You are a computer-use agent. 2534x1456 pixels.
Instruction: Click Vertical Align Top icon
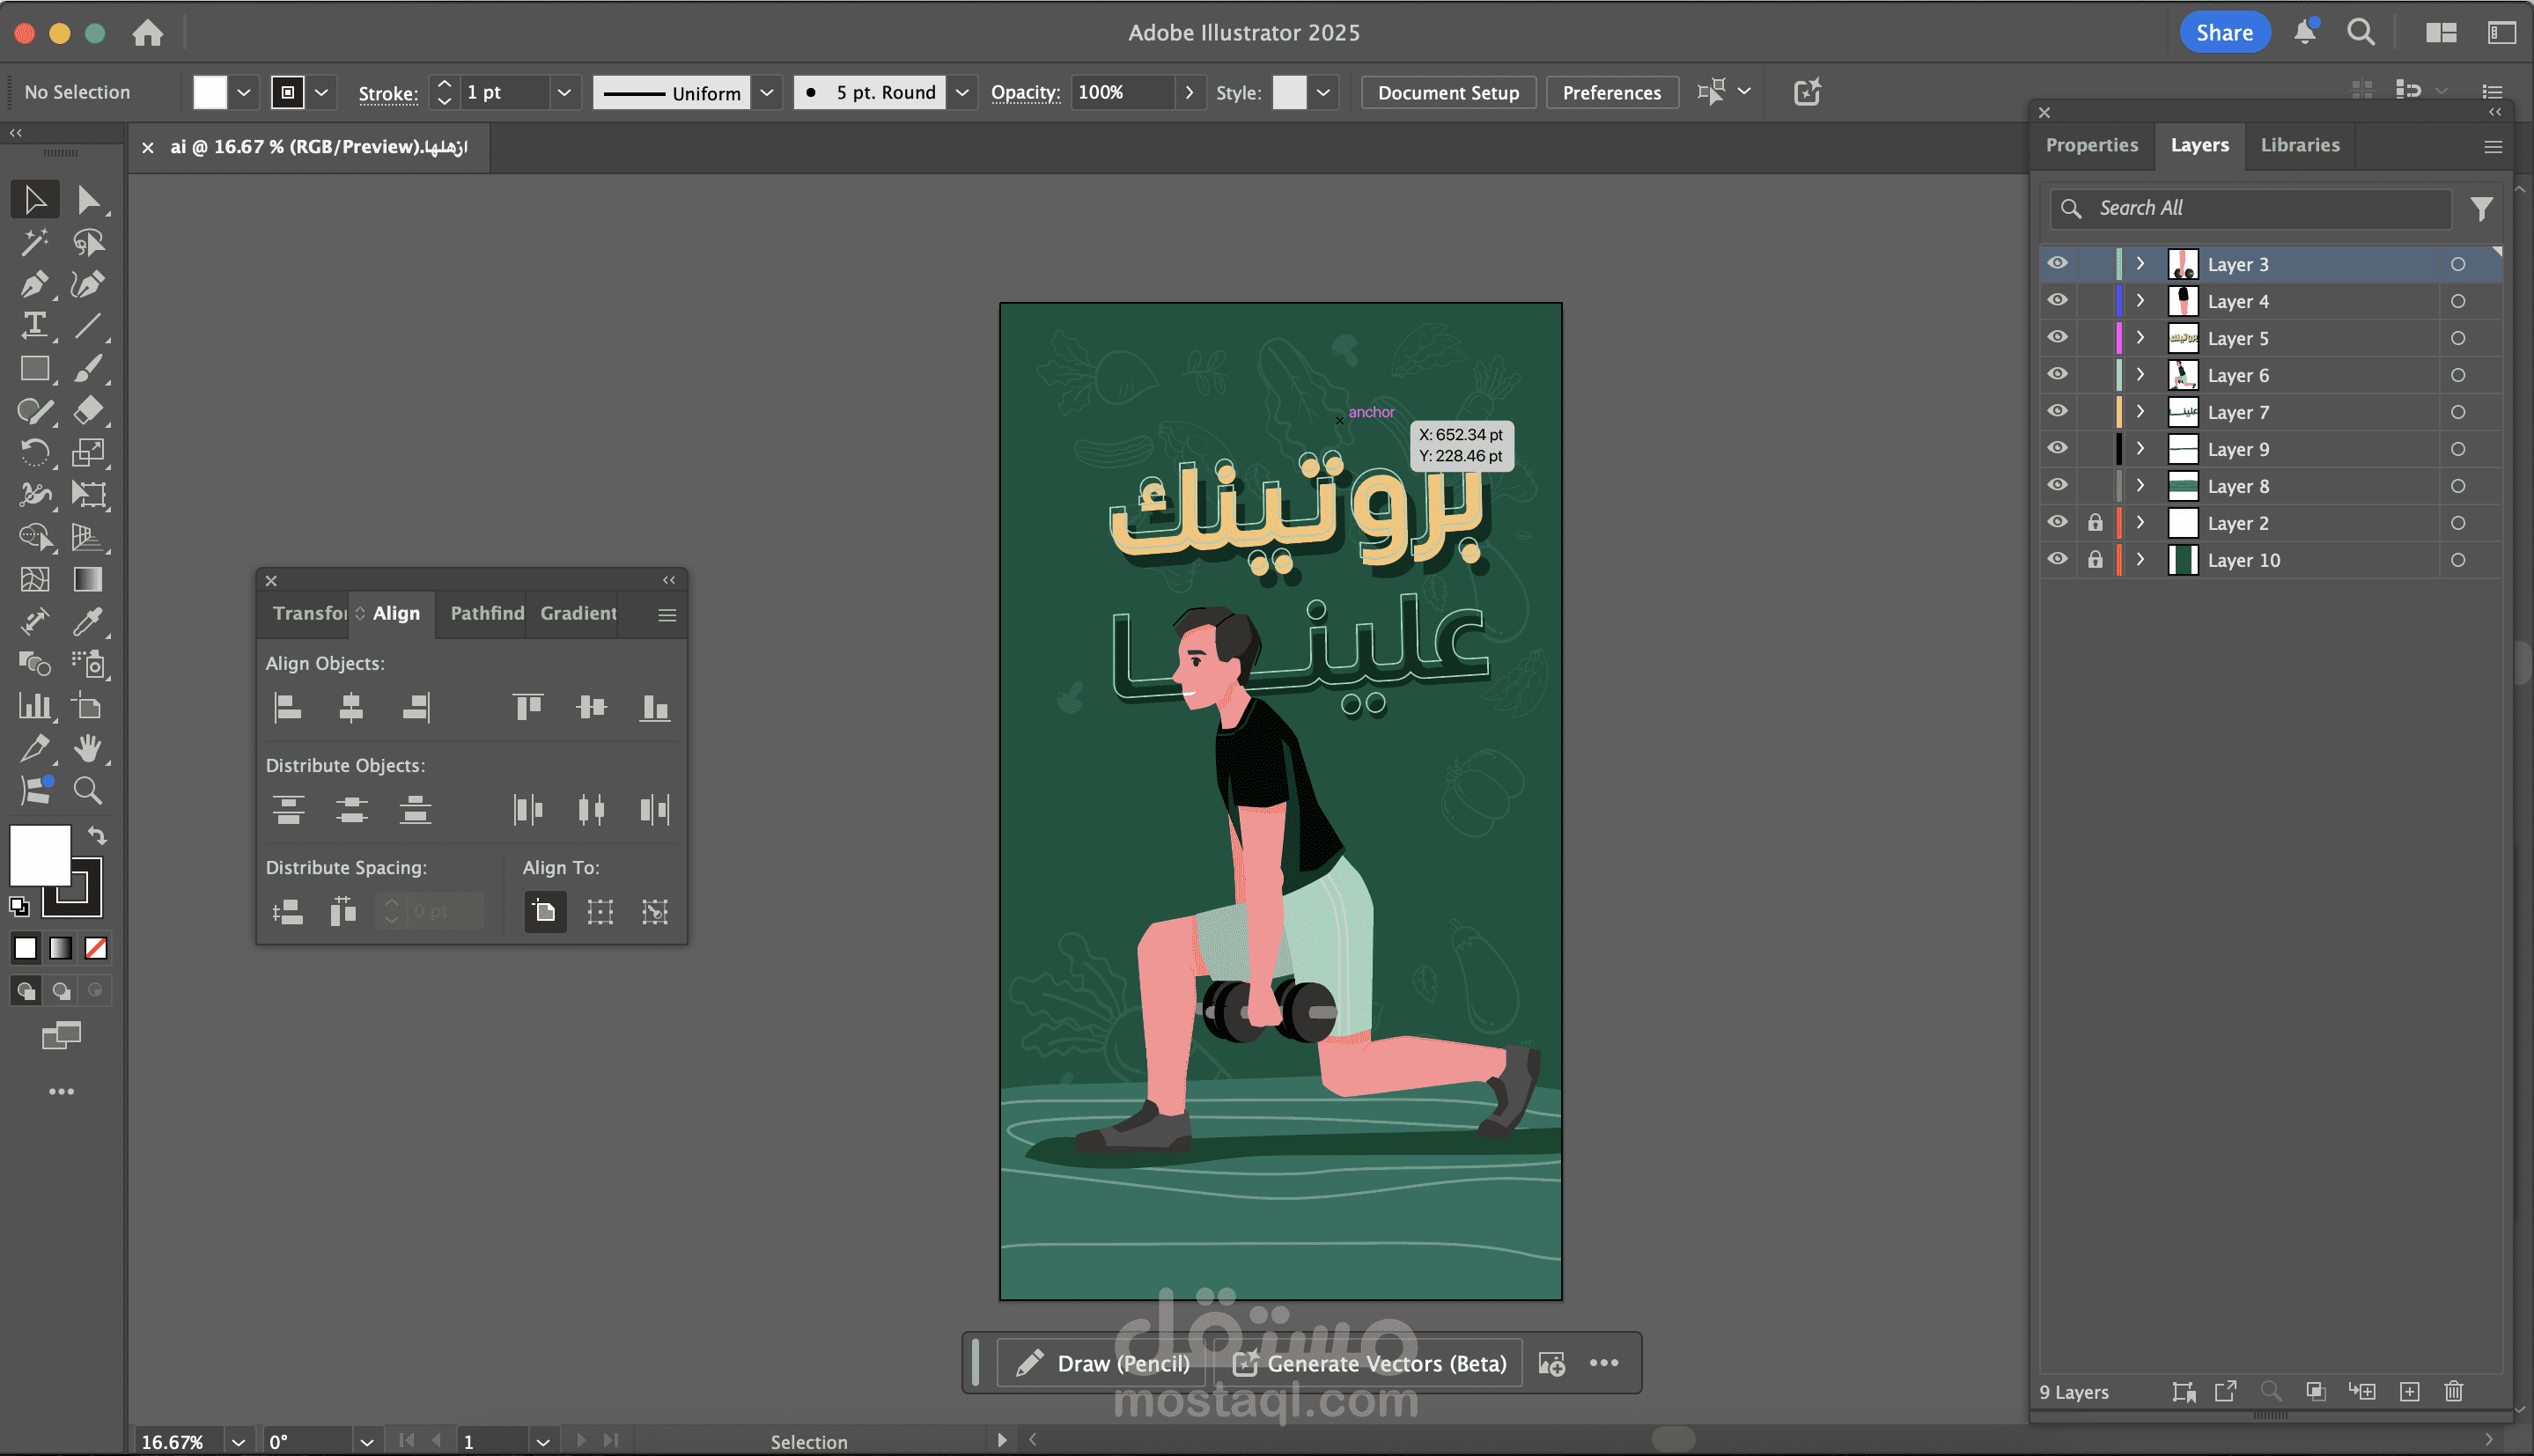tap(528, 708)
